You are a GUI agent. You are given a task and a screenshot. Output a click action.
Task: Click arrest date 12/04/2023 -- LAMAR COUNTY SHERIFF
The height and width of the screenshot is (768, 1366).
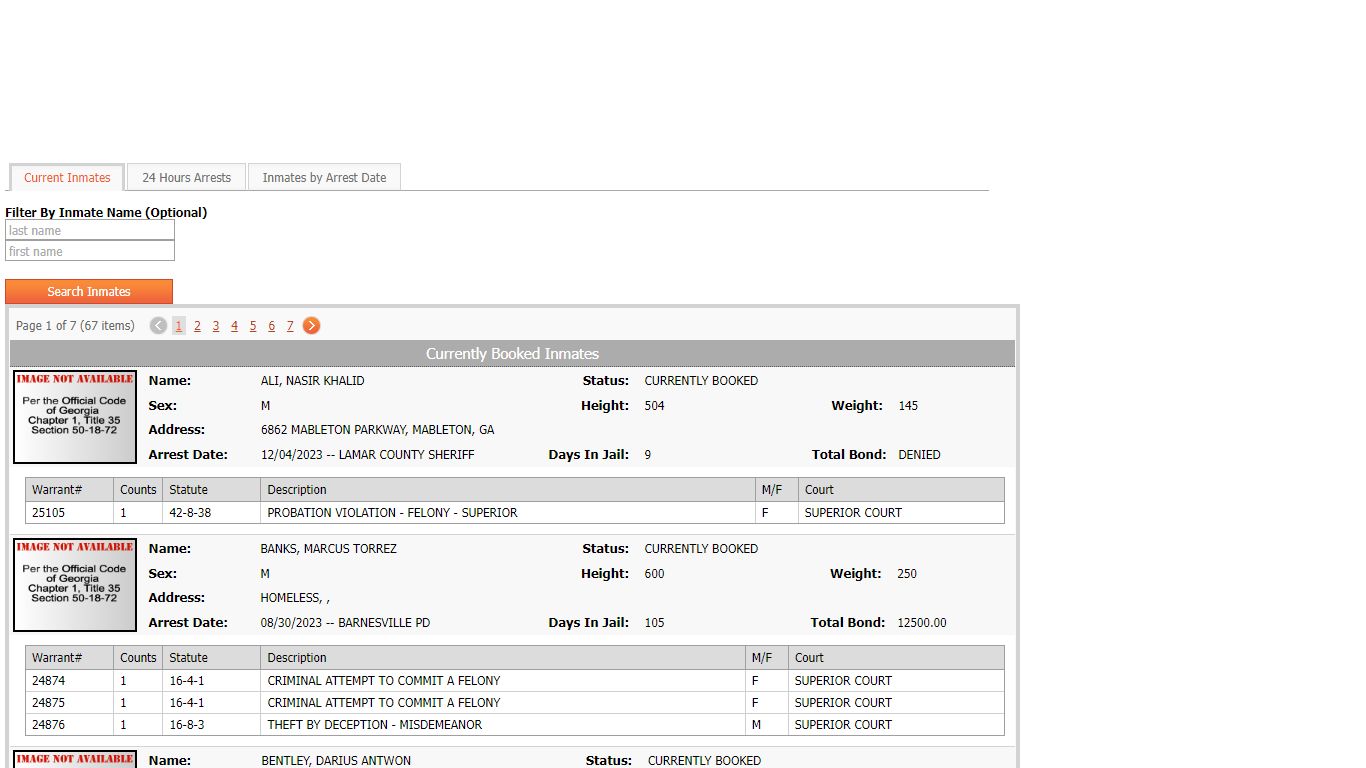tap(367, 455)
